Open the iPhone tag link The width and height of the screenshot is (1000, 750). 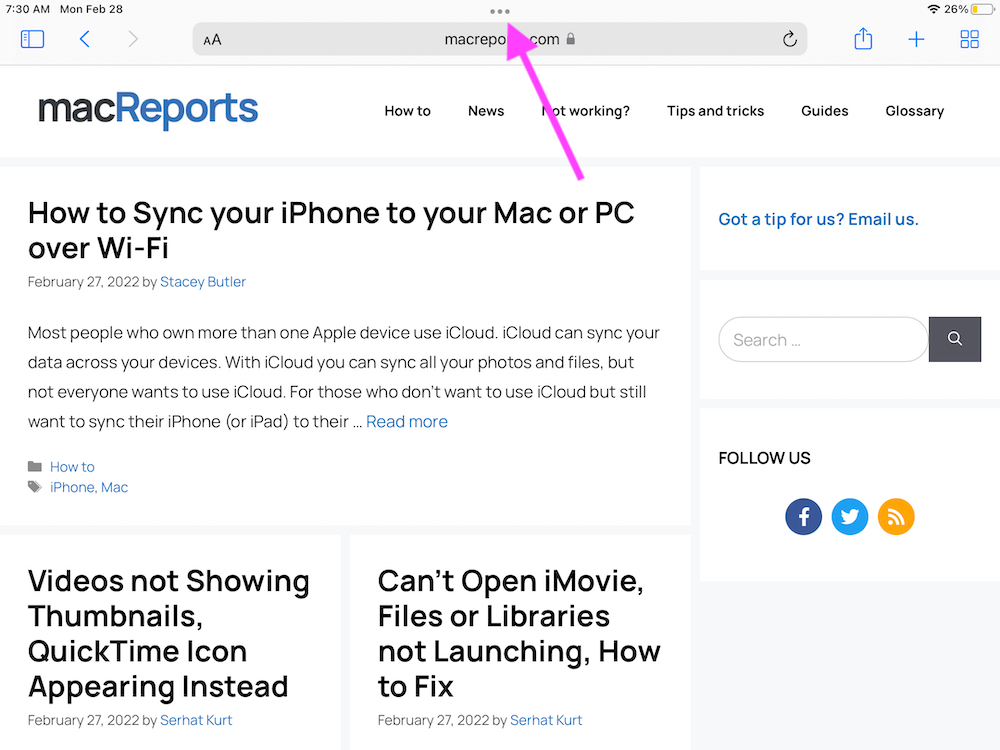pos(72,487)
